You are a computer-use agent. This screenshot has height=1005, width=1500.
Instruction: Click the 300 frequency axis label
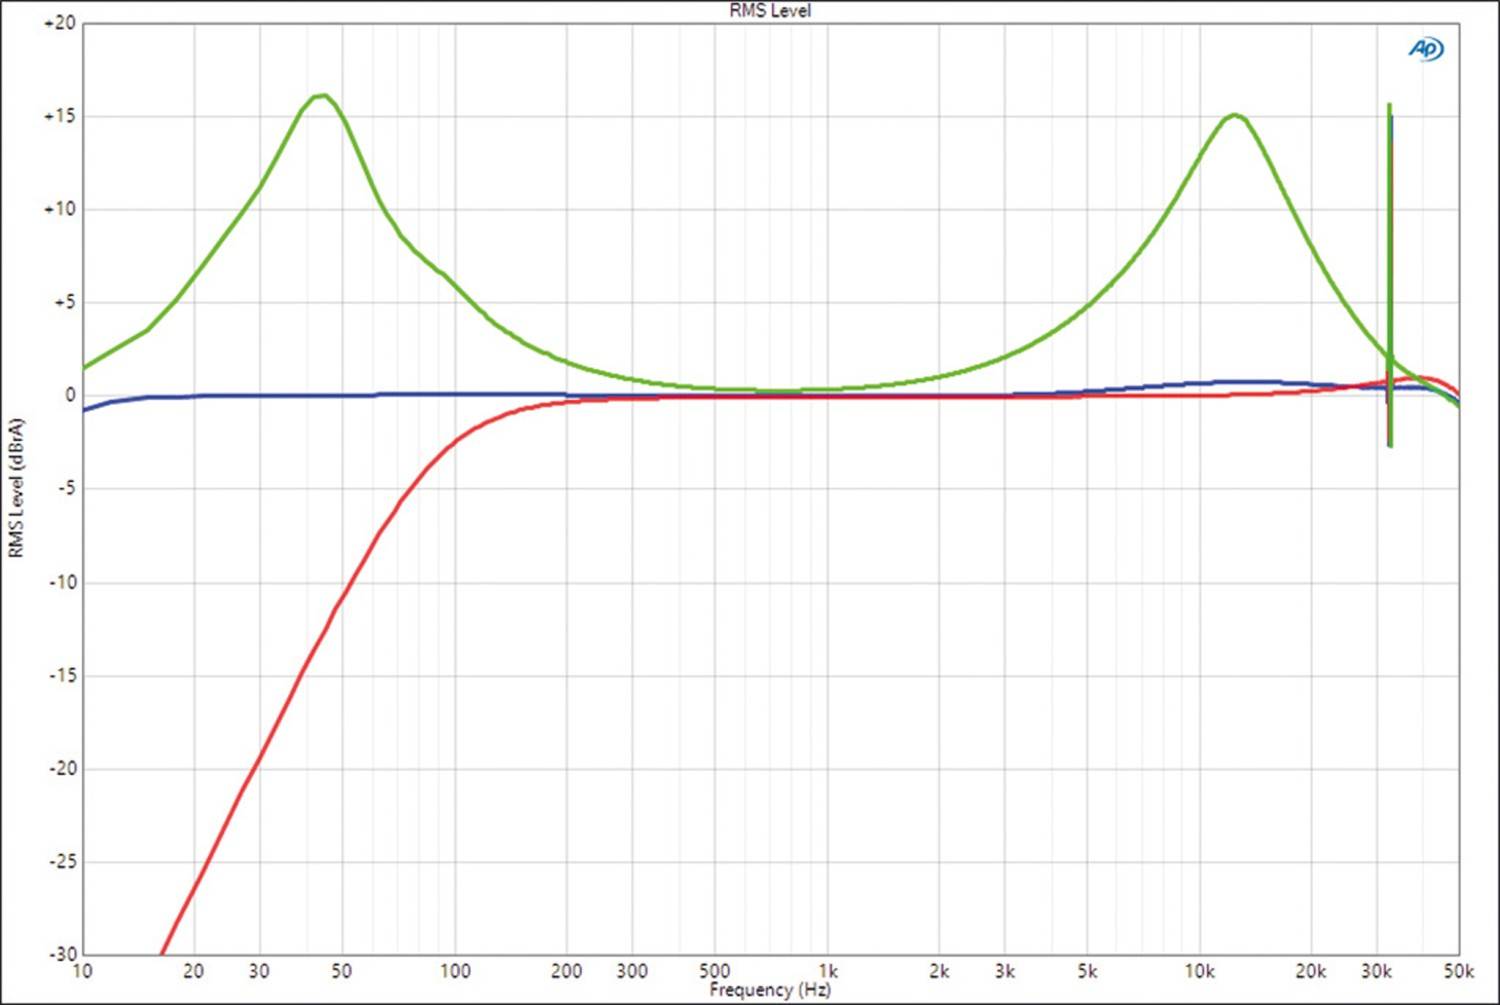pos(632,971)
